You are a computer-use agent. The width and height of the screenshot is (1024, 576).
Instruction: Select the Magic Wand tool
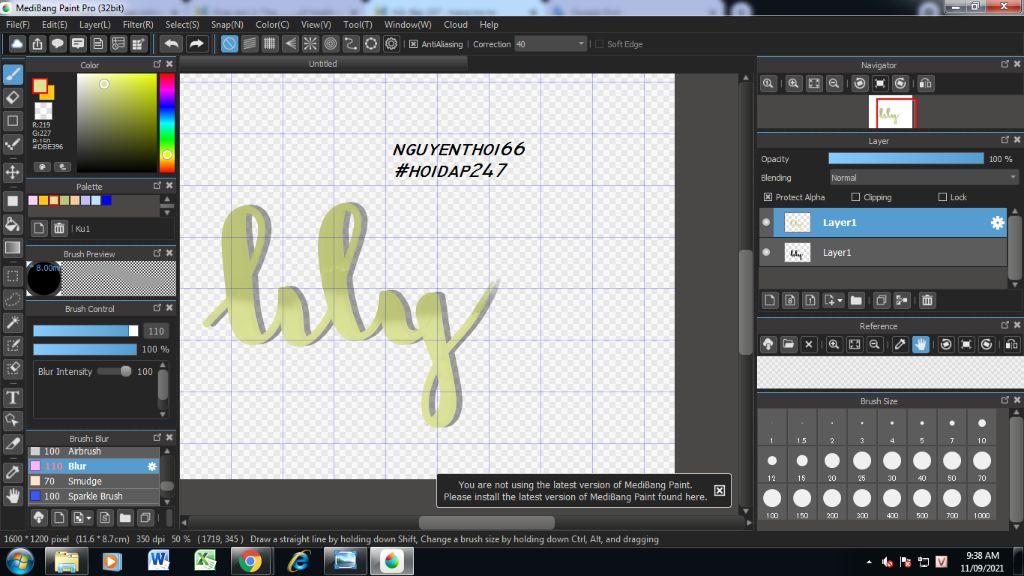[x=13, y=322]
